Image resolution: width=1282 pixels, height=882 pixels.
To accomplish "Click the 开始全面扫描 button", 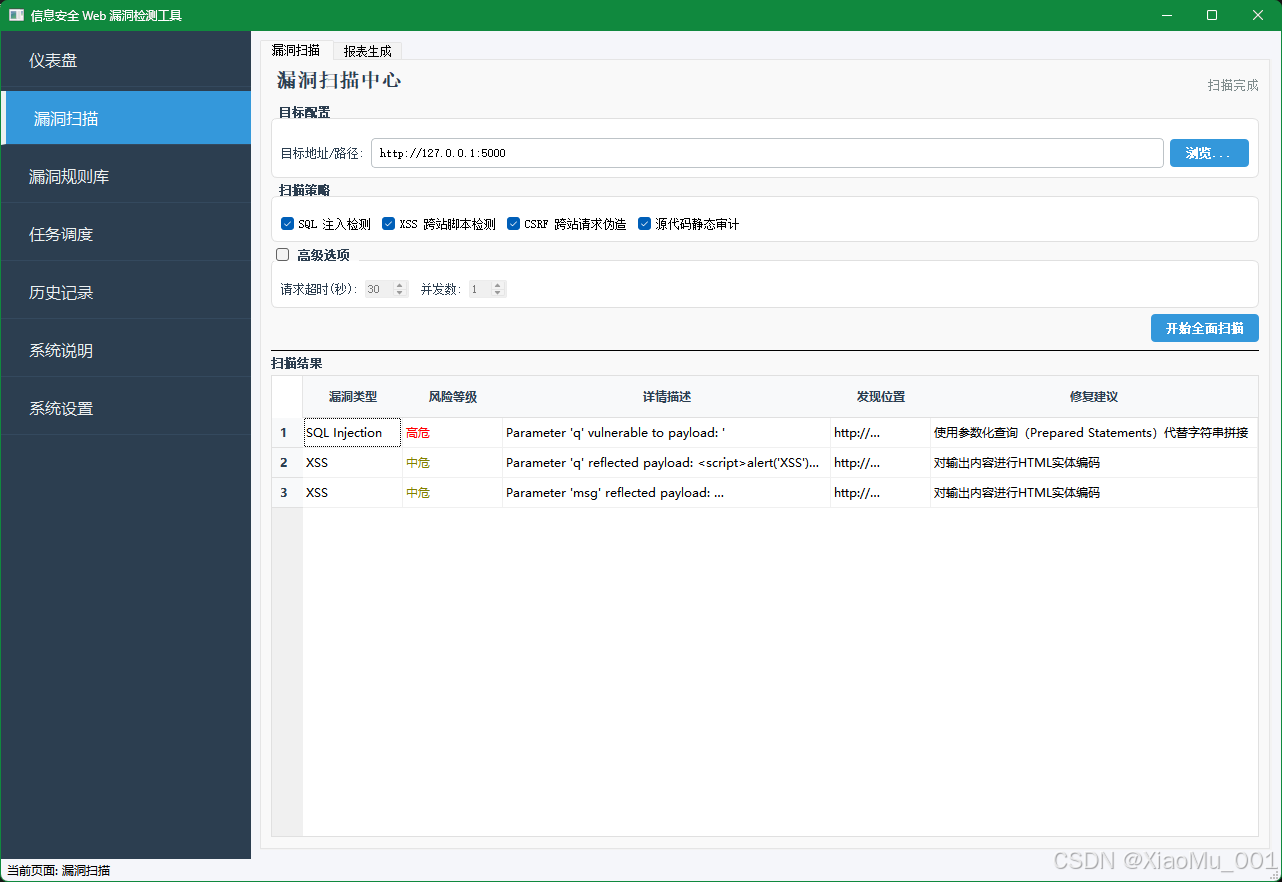I will point(1204,328).
